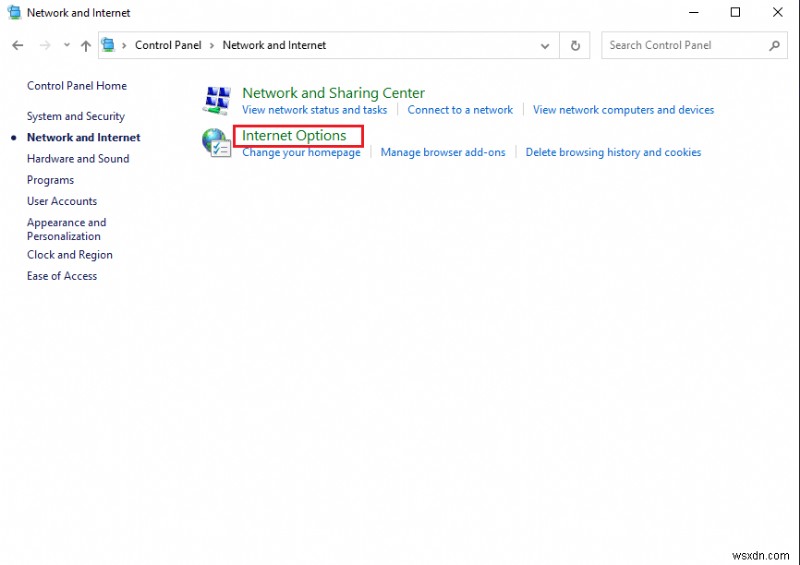Open address bar history dropdown

[545, 46]
